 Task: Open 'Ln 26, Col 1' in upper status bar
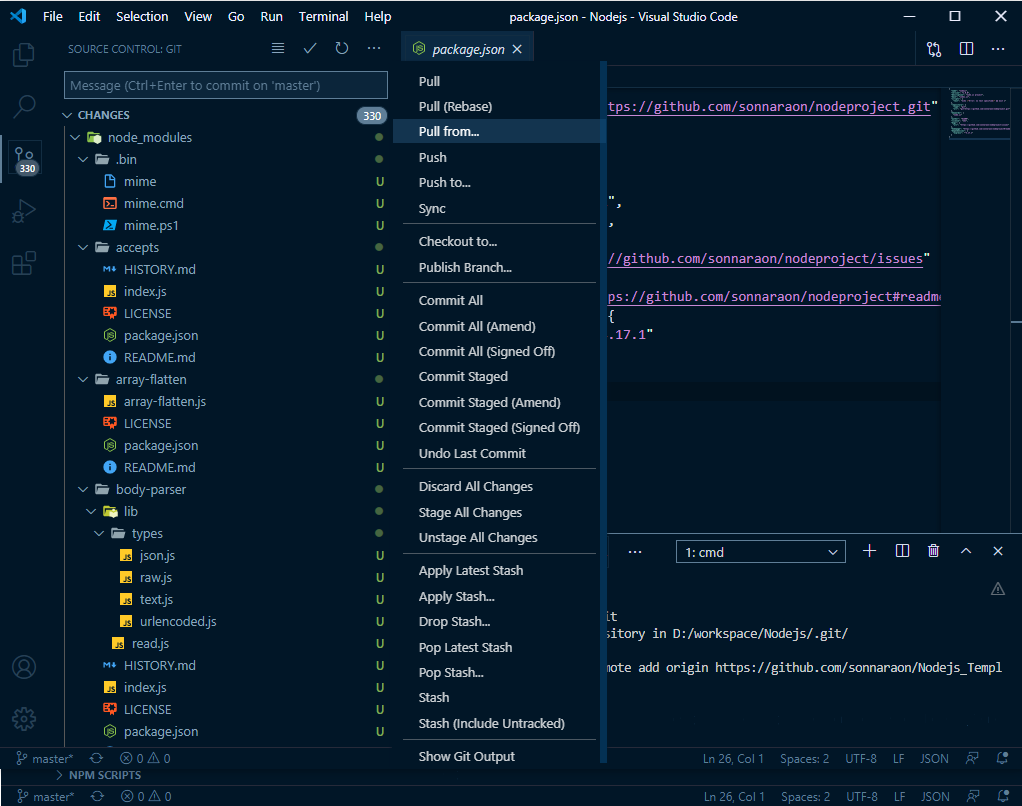733,758
